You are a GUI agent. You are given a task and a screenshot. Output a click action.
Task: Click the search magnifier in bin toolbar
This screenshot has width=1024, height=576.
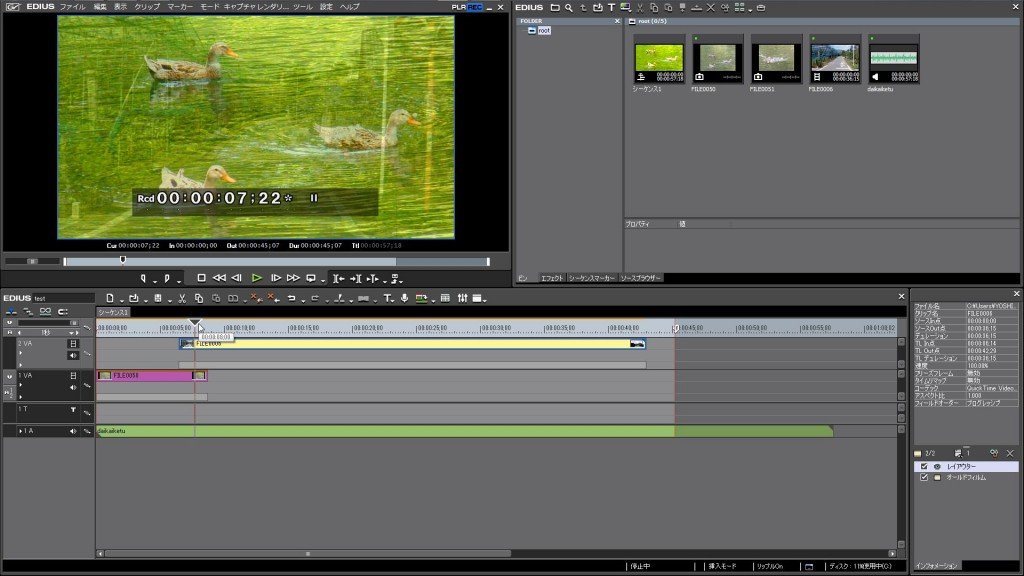[569, 8]
